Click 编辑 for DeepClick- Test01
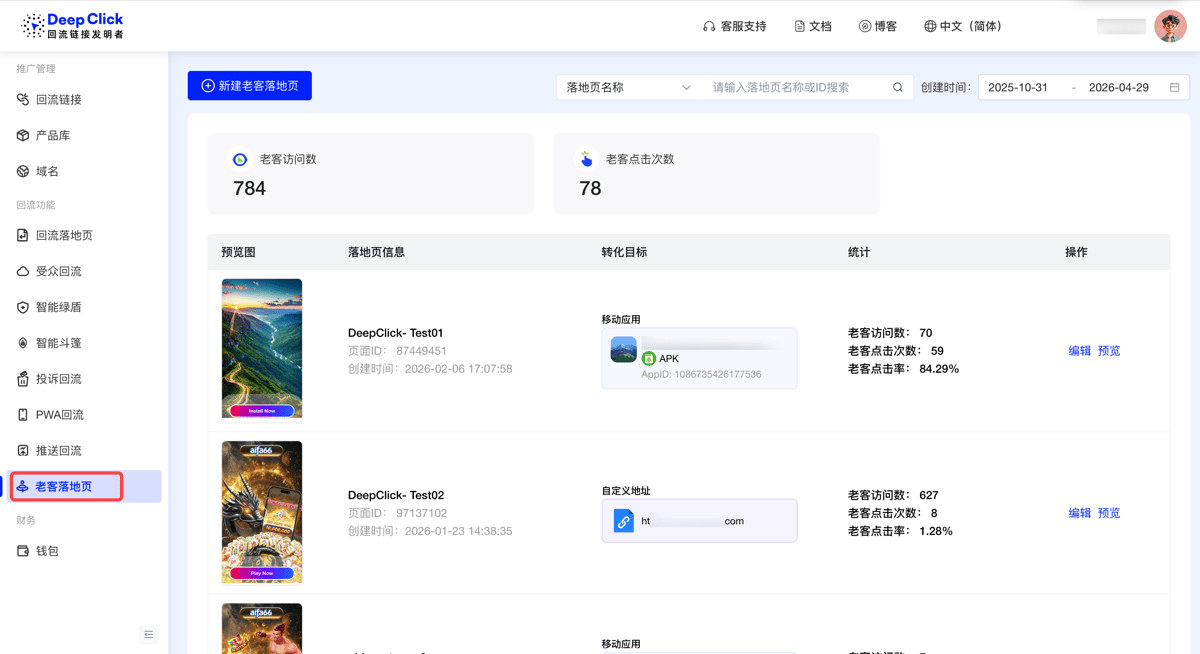This screenshot has height=654, width=1200. pos(1079,351)
